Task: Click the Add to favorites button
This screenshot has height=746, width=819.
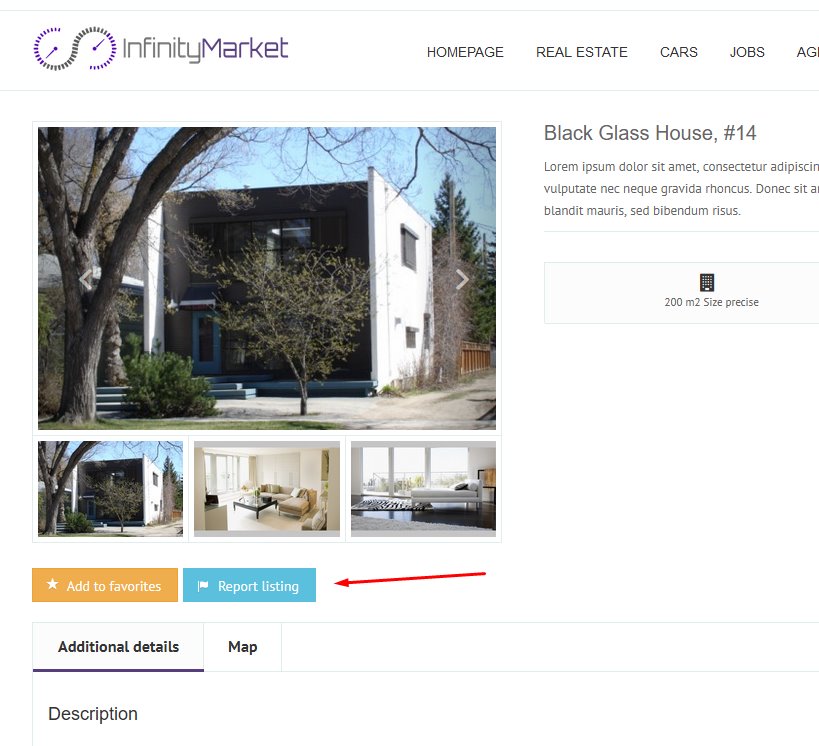Action: [105, 585]
